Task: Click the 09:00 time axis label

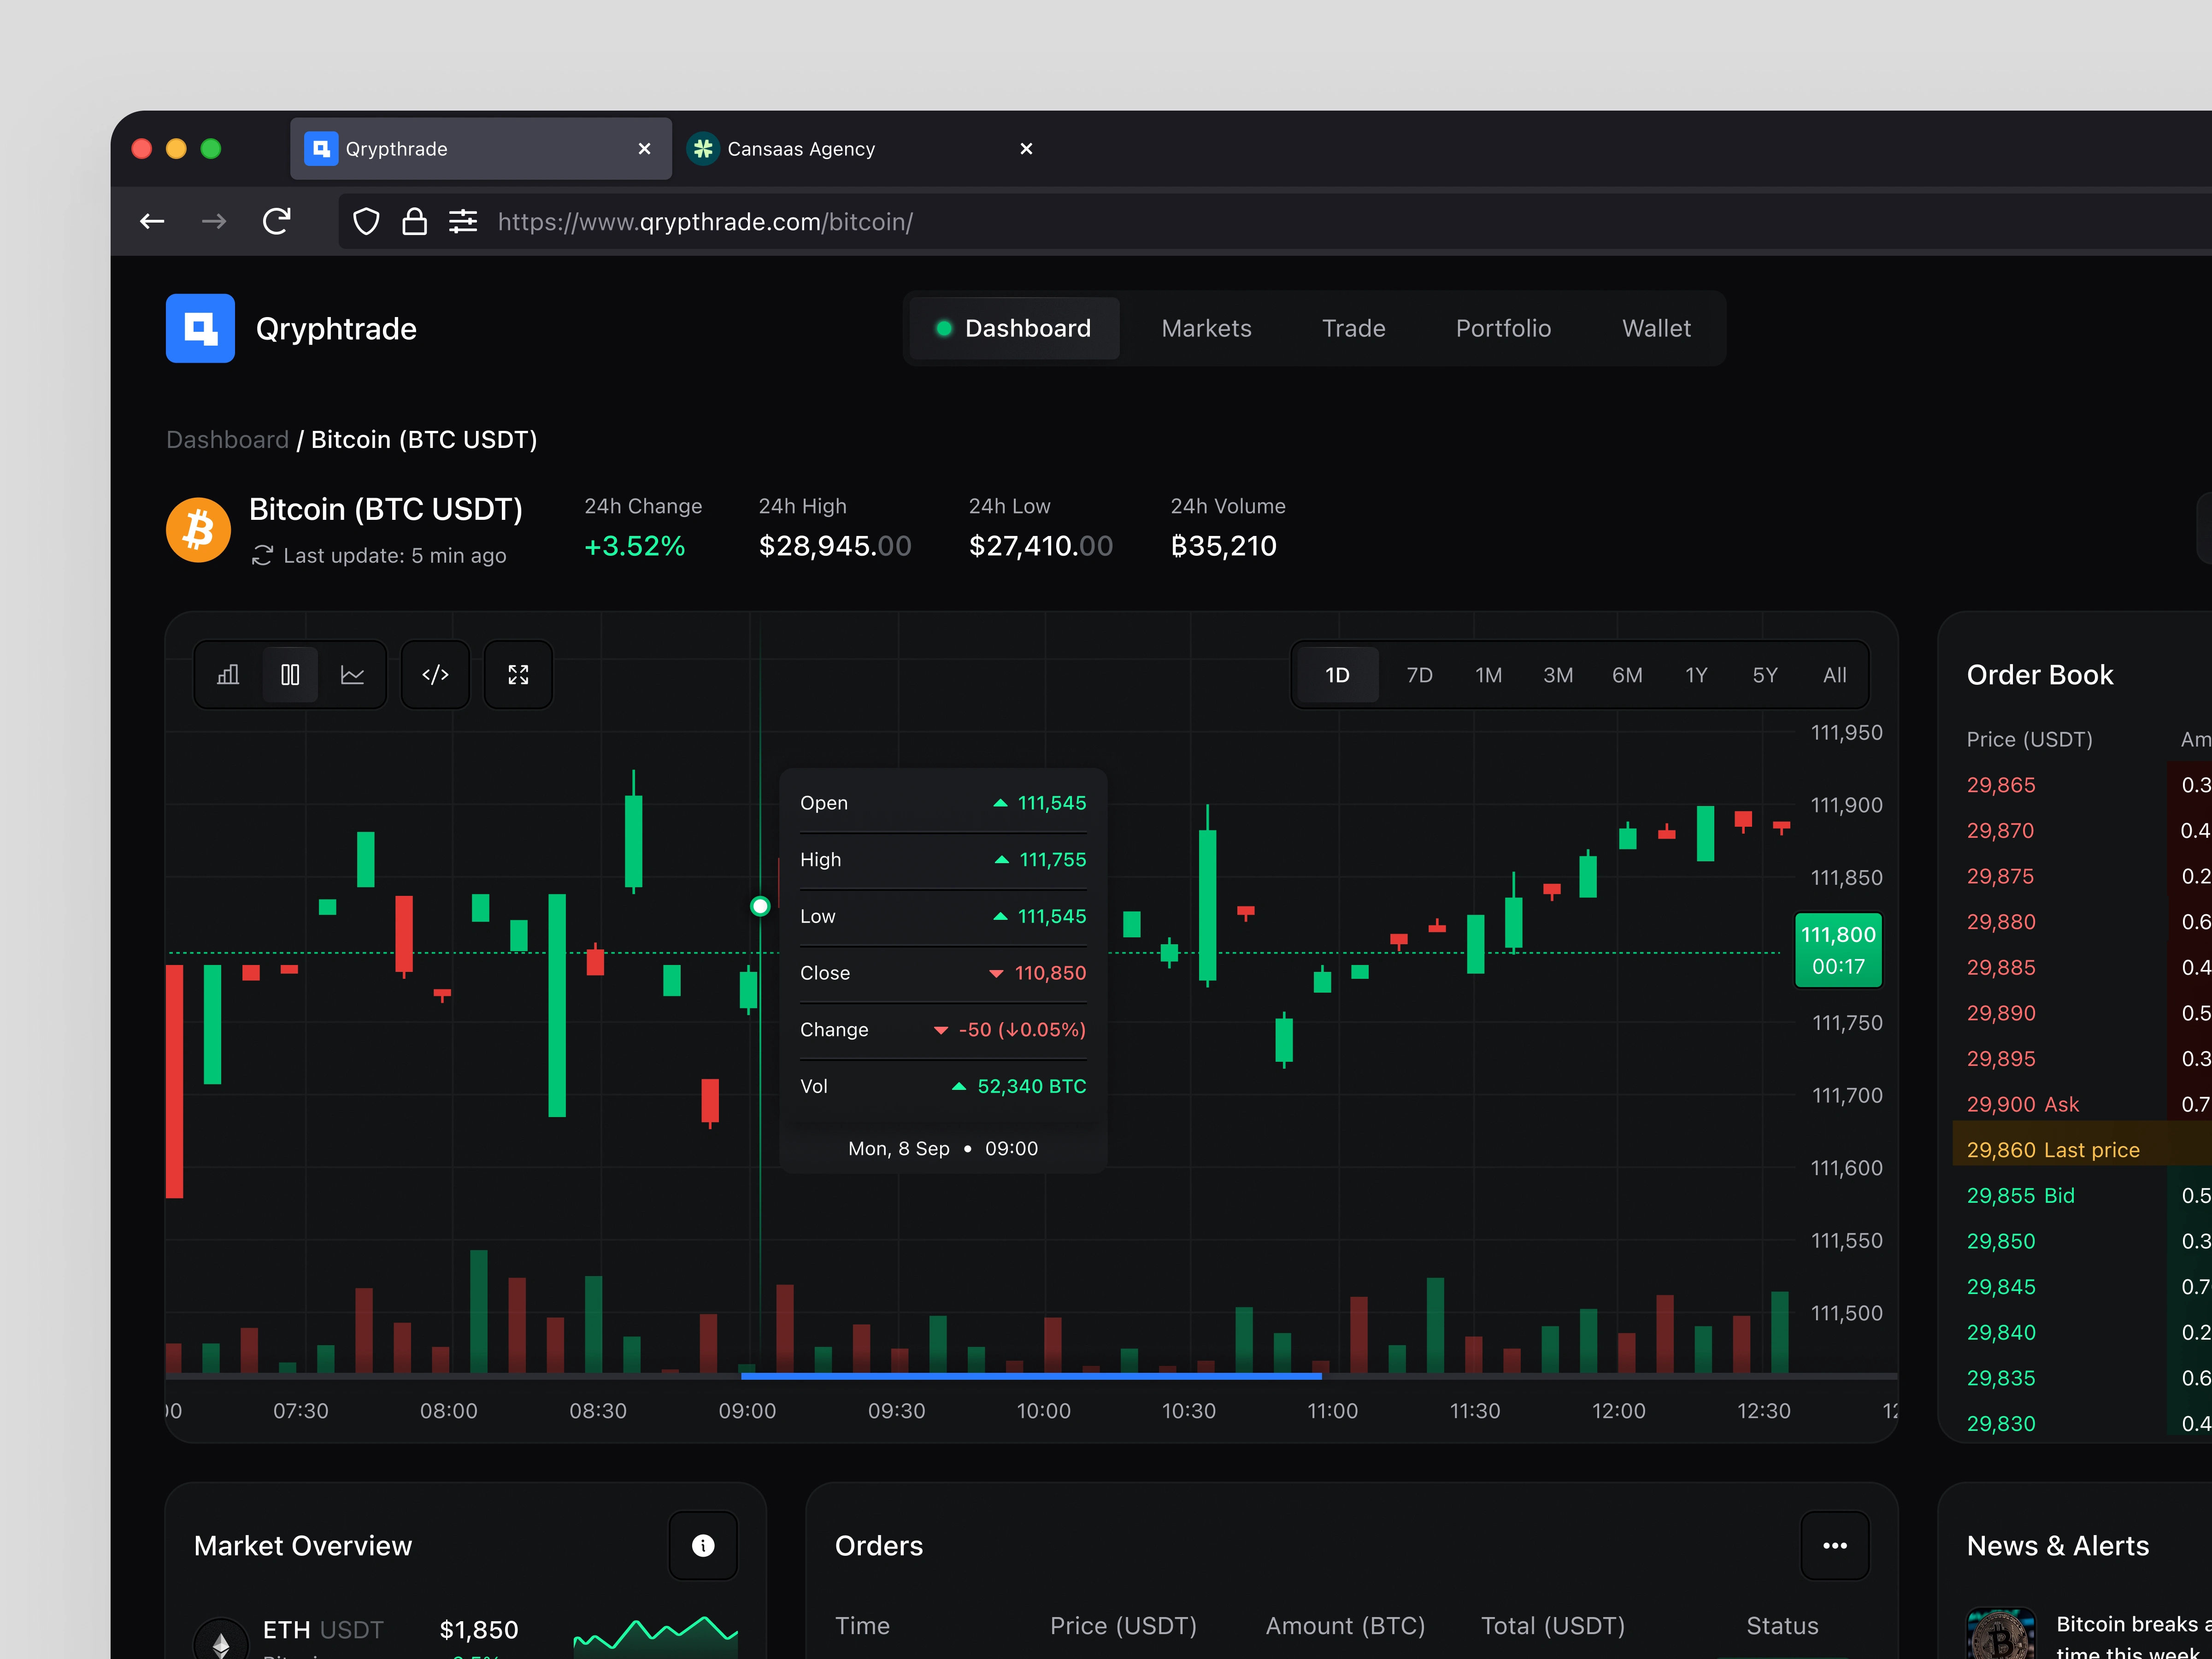Action: 747,1411
